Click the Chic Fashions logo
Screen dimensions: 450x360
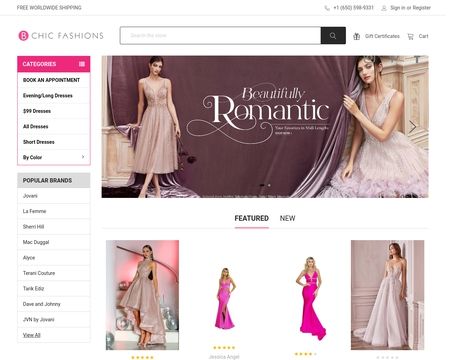pyautogui.click(x=61, y=36)
